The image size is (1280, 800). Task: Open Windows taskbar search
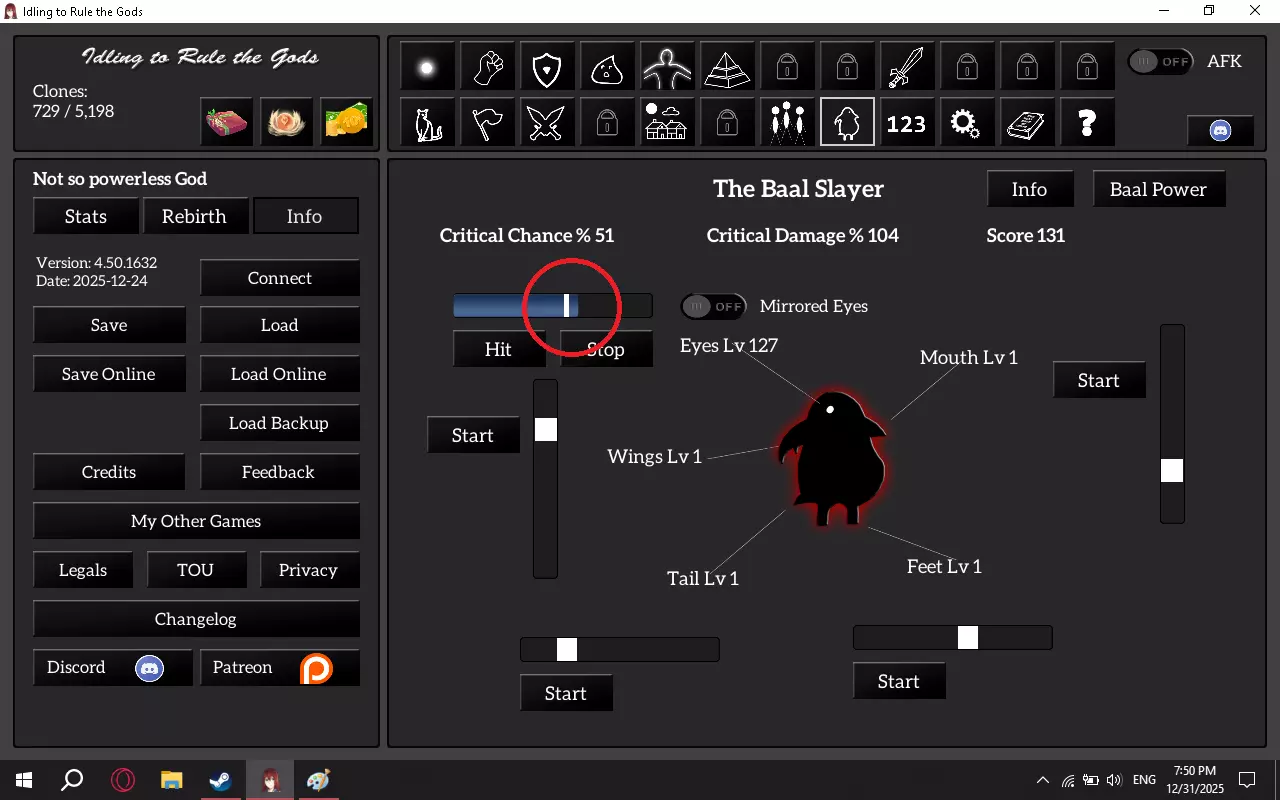point(72,780)
